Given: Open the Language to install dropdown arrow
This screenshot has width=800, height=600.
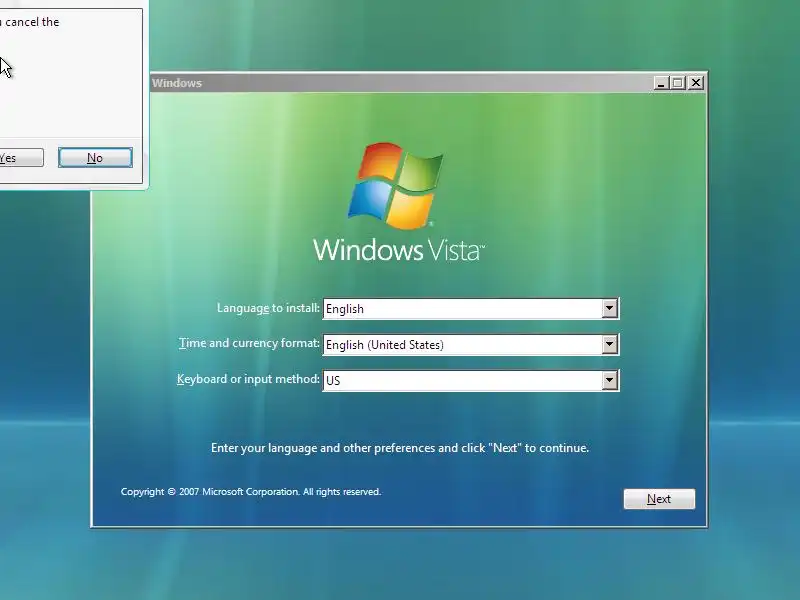Looking at the screenshot, I should [609, 308].
